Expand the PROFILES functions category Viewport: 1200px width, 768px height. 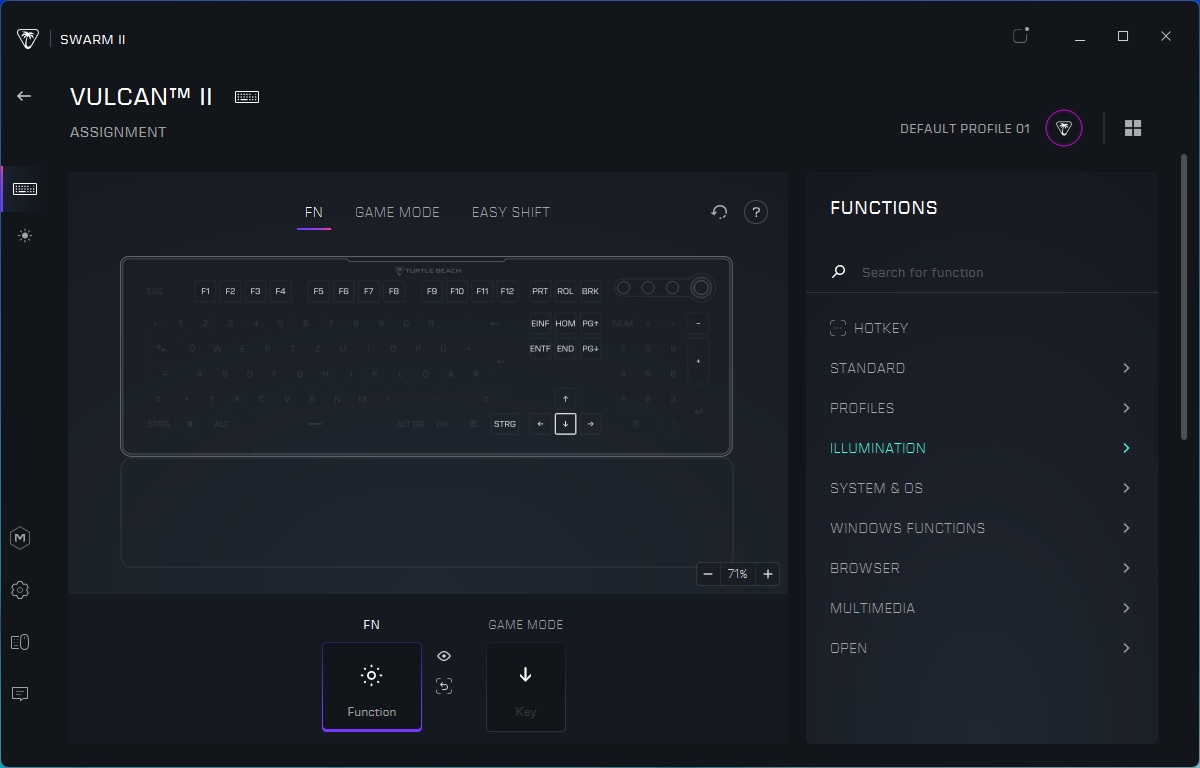click(x=981, y=408)
